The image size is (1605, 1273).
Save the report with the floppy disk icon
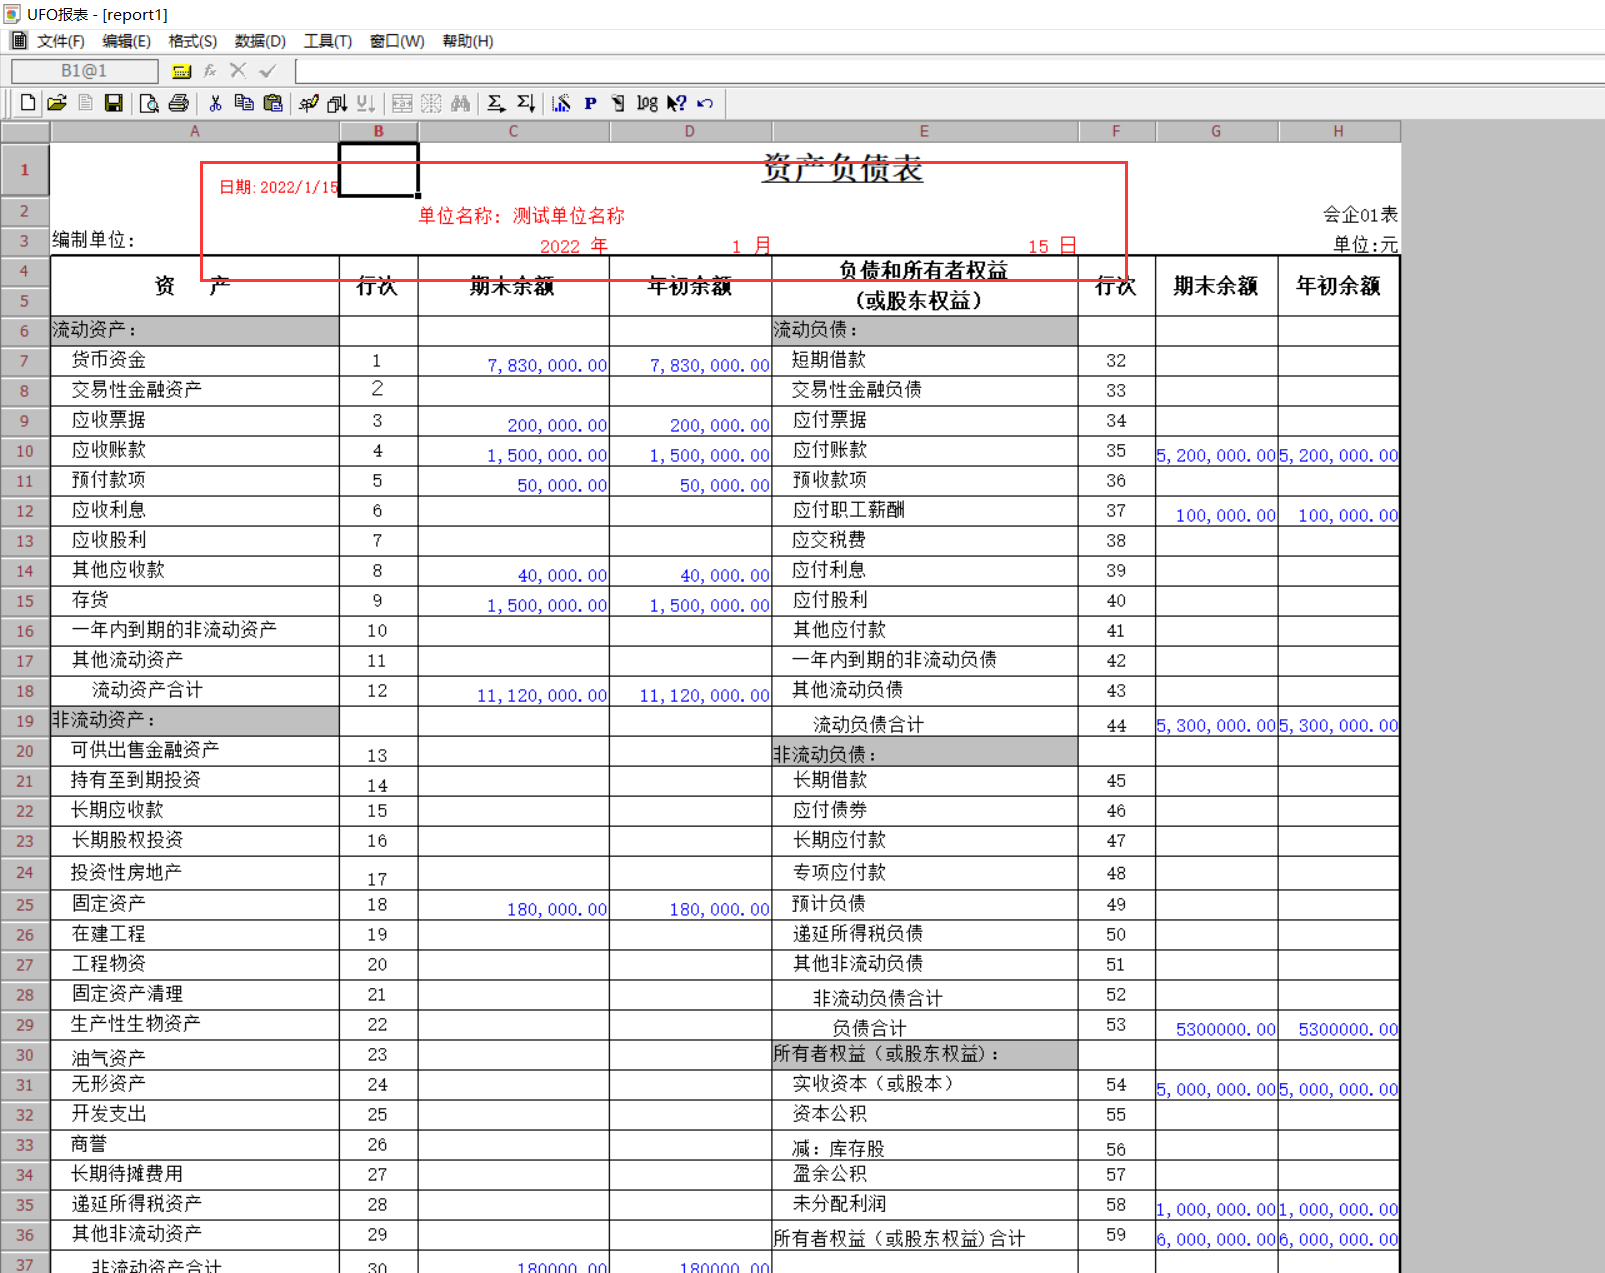(x=113, y=103)
